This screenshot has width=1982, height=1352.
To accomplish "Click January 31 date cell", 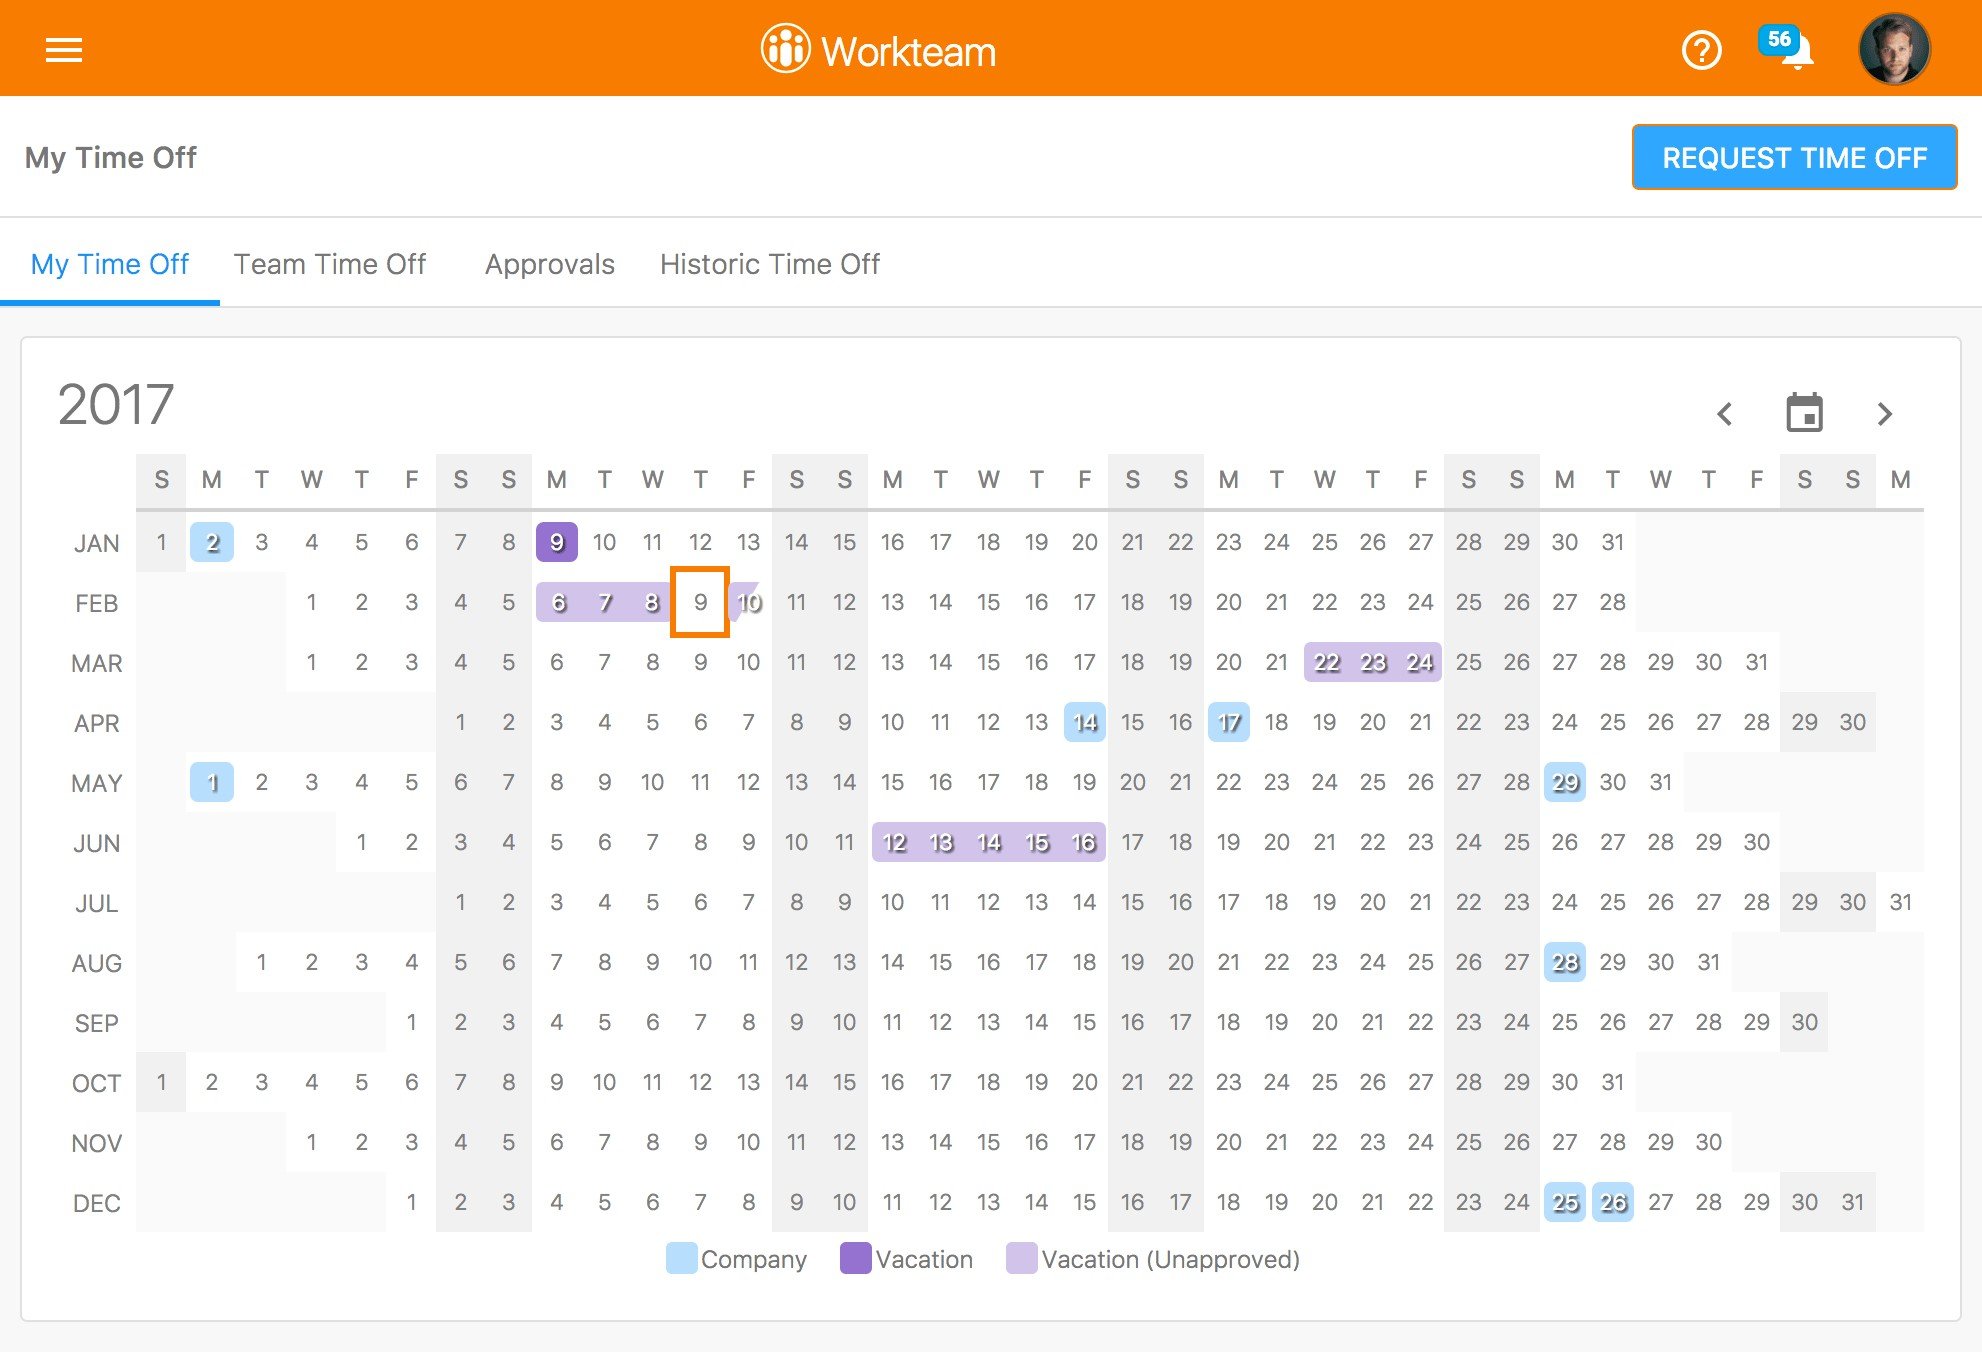I will pyautogui.click(x=1613, y=542).
